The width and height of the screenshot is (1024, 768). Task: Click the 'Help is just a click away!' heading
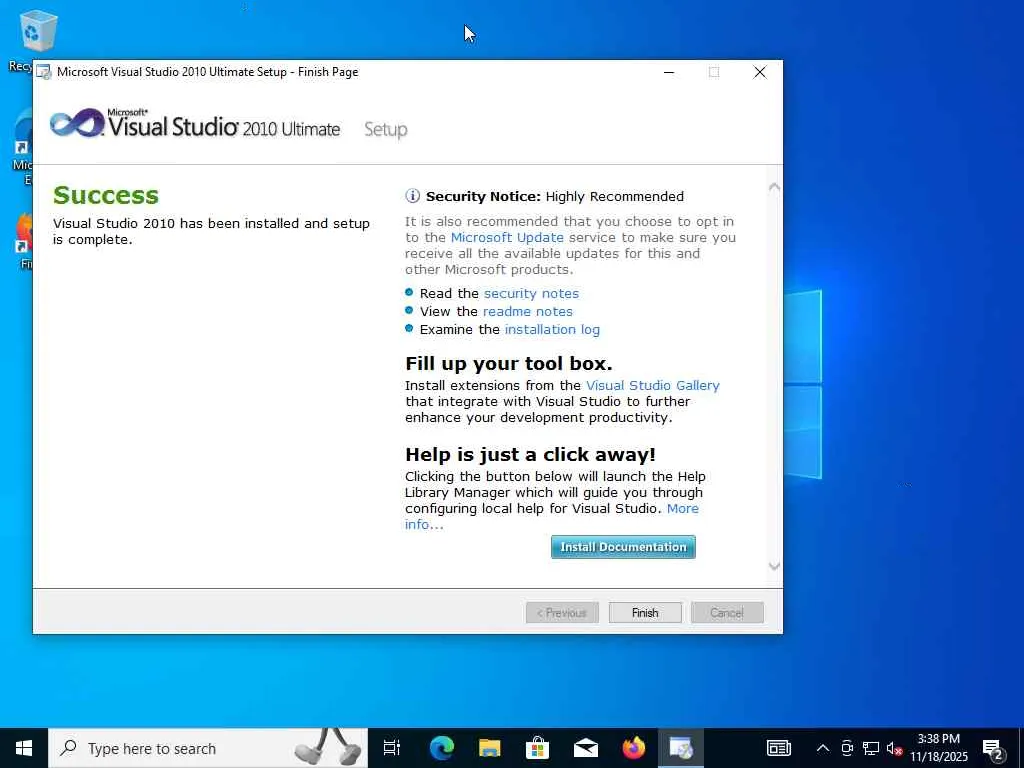coord(530,454)
